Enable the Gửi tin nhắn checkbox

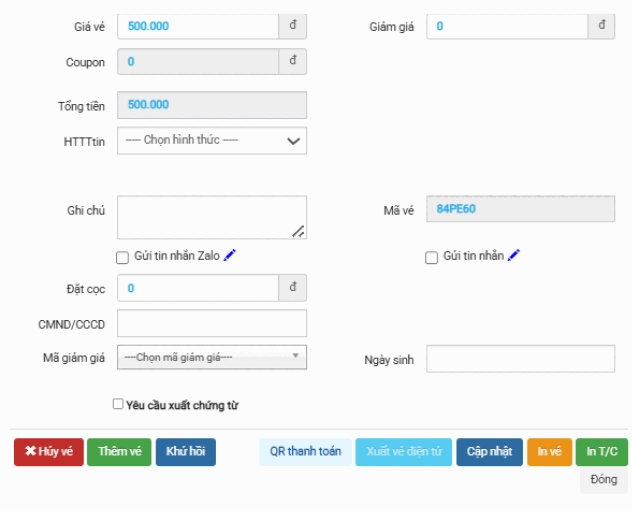tap(432, 257)
